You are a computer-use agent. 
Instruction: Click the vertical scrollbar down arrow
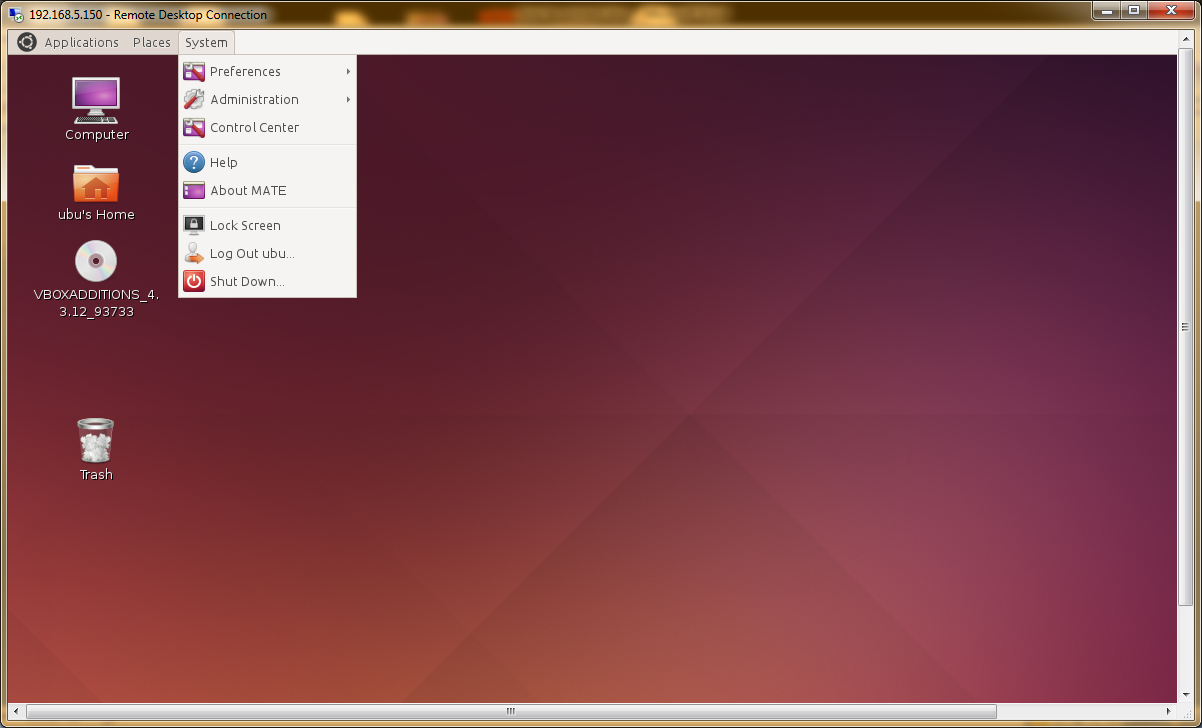pyautogui.click(x=1185, y=696)
